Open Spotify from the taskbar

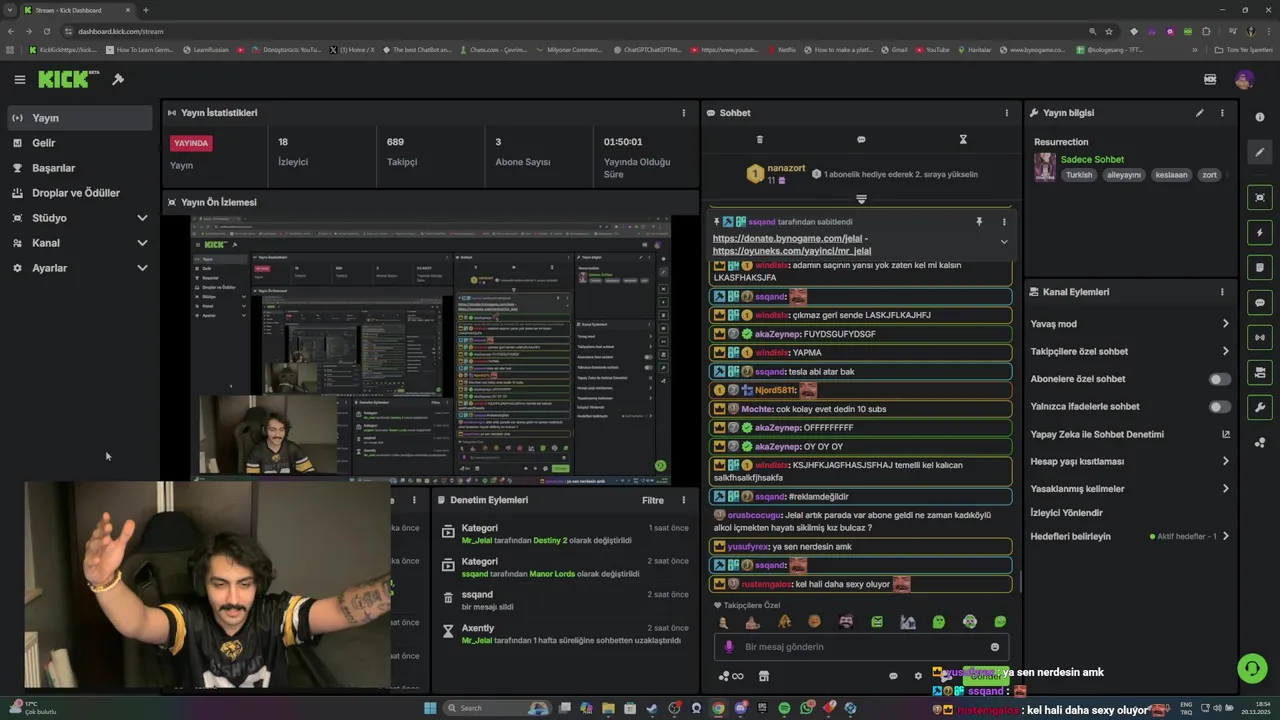[784, 708]
